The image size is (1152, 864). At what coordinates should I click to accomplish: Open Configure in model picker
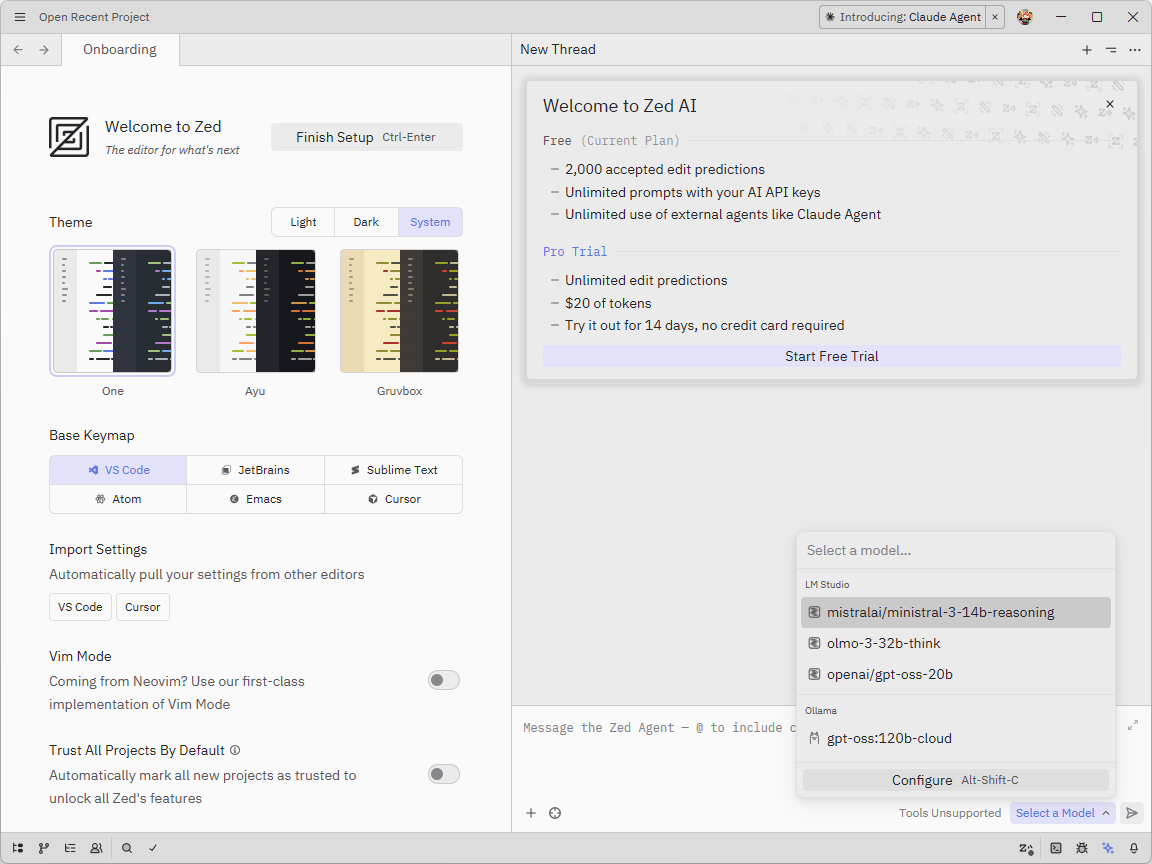point(955,780)
